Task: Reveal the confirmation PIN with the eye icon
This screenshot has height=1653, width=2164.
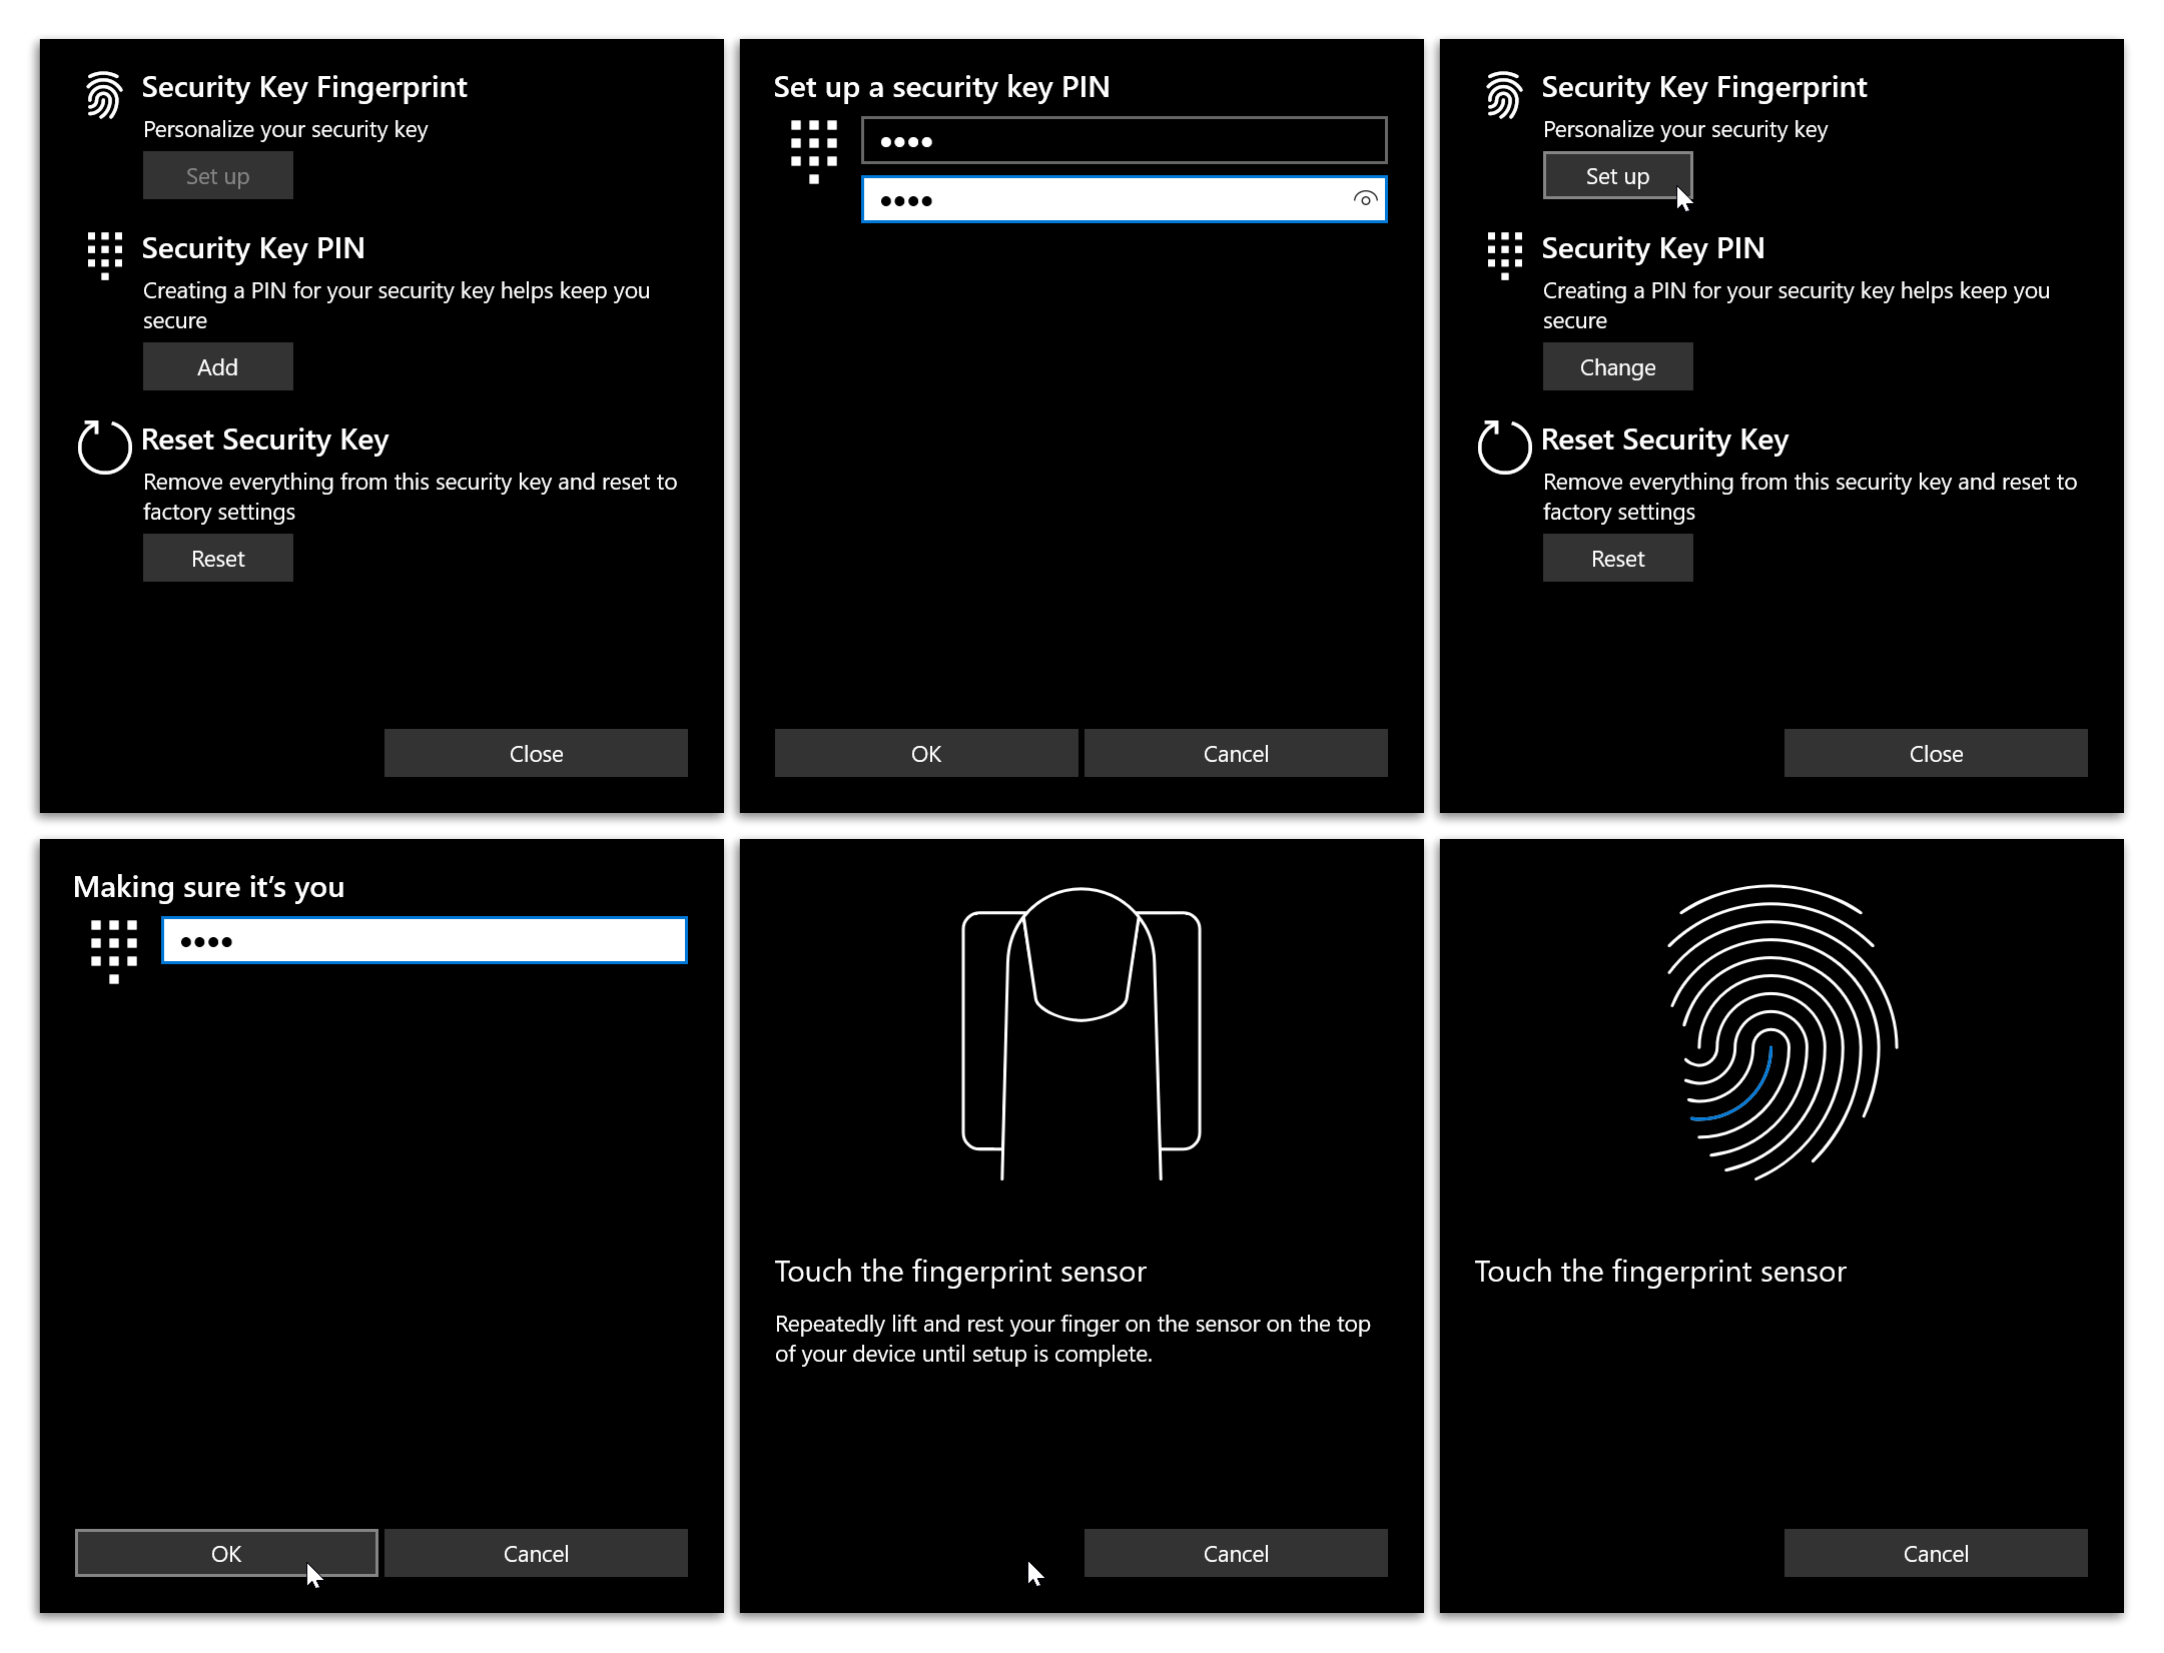Action: click(1364, 199)
